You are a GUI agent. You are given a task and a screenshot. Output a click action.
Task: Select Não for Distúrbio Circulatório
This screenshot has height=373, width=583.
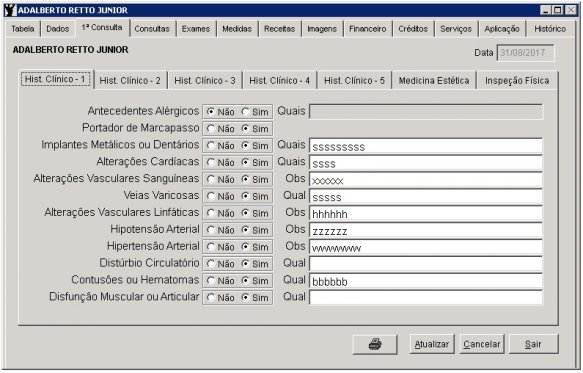[220, 264]
